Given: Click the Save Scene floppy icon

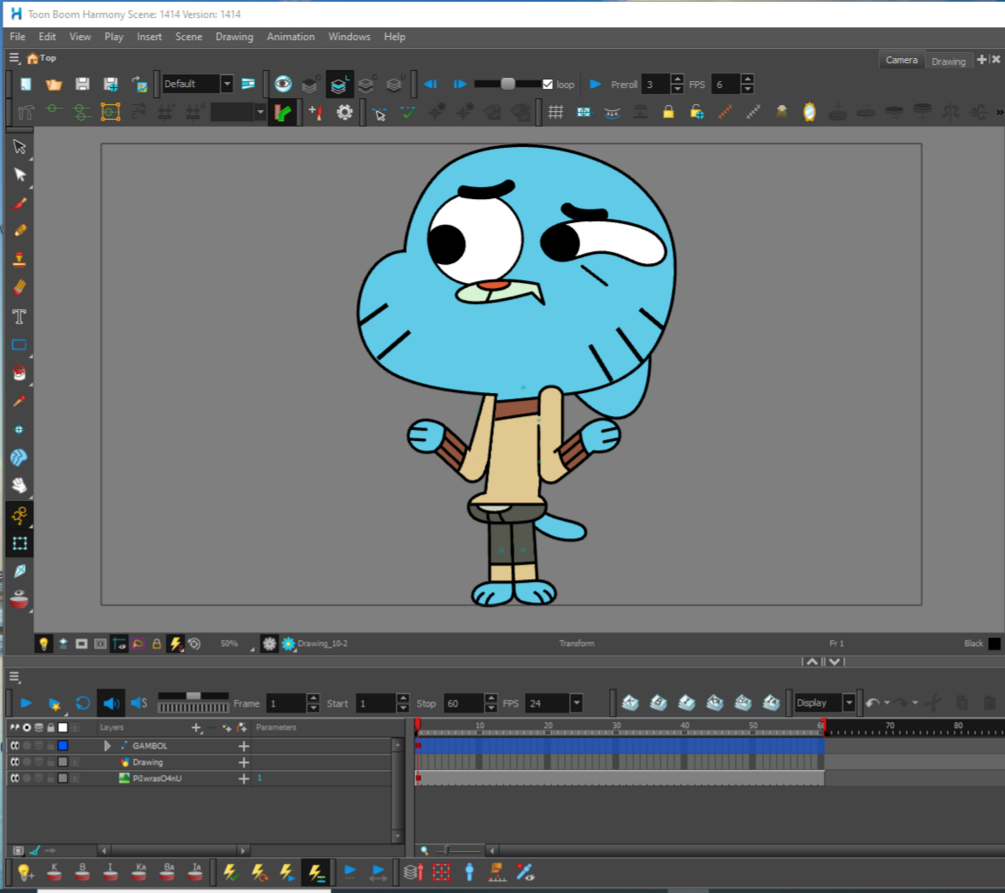Looking at the screenshot, I should 82,84.
